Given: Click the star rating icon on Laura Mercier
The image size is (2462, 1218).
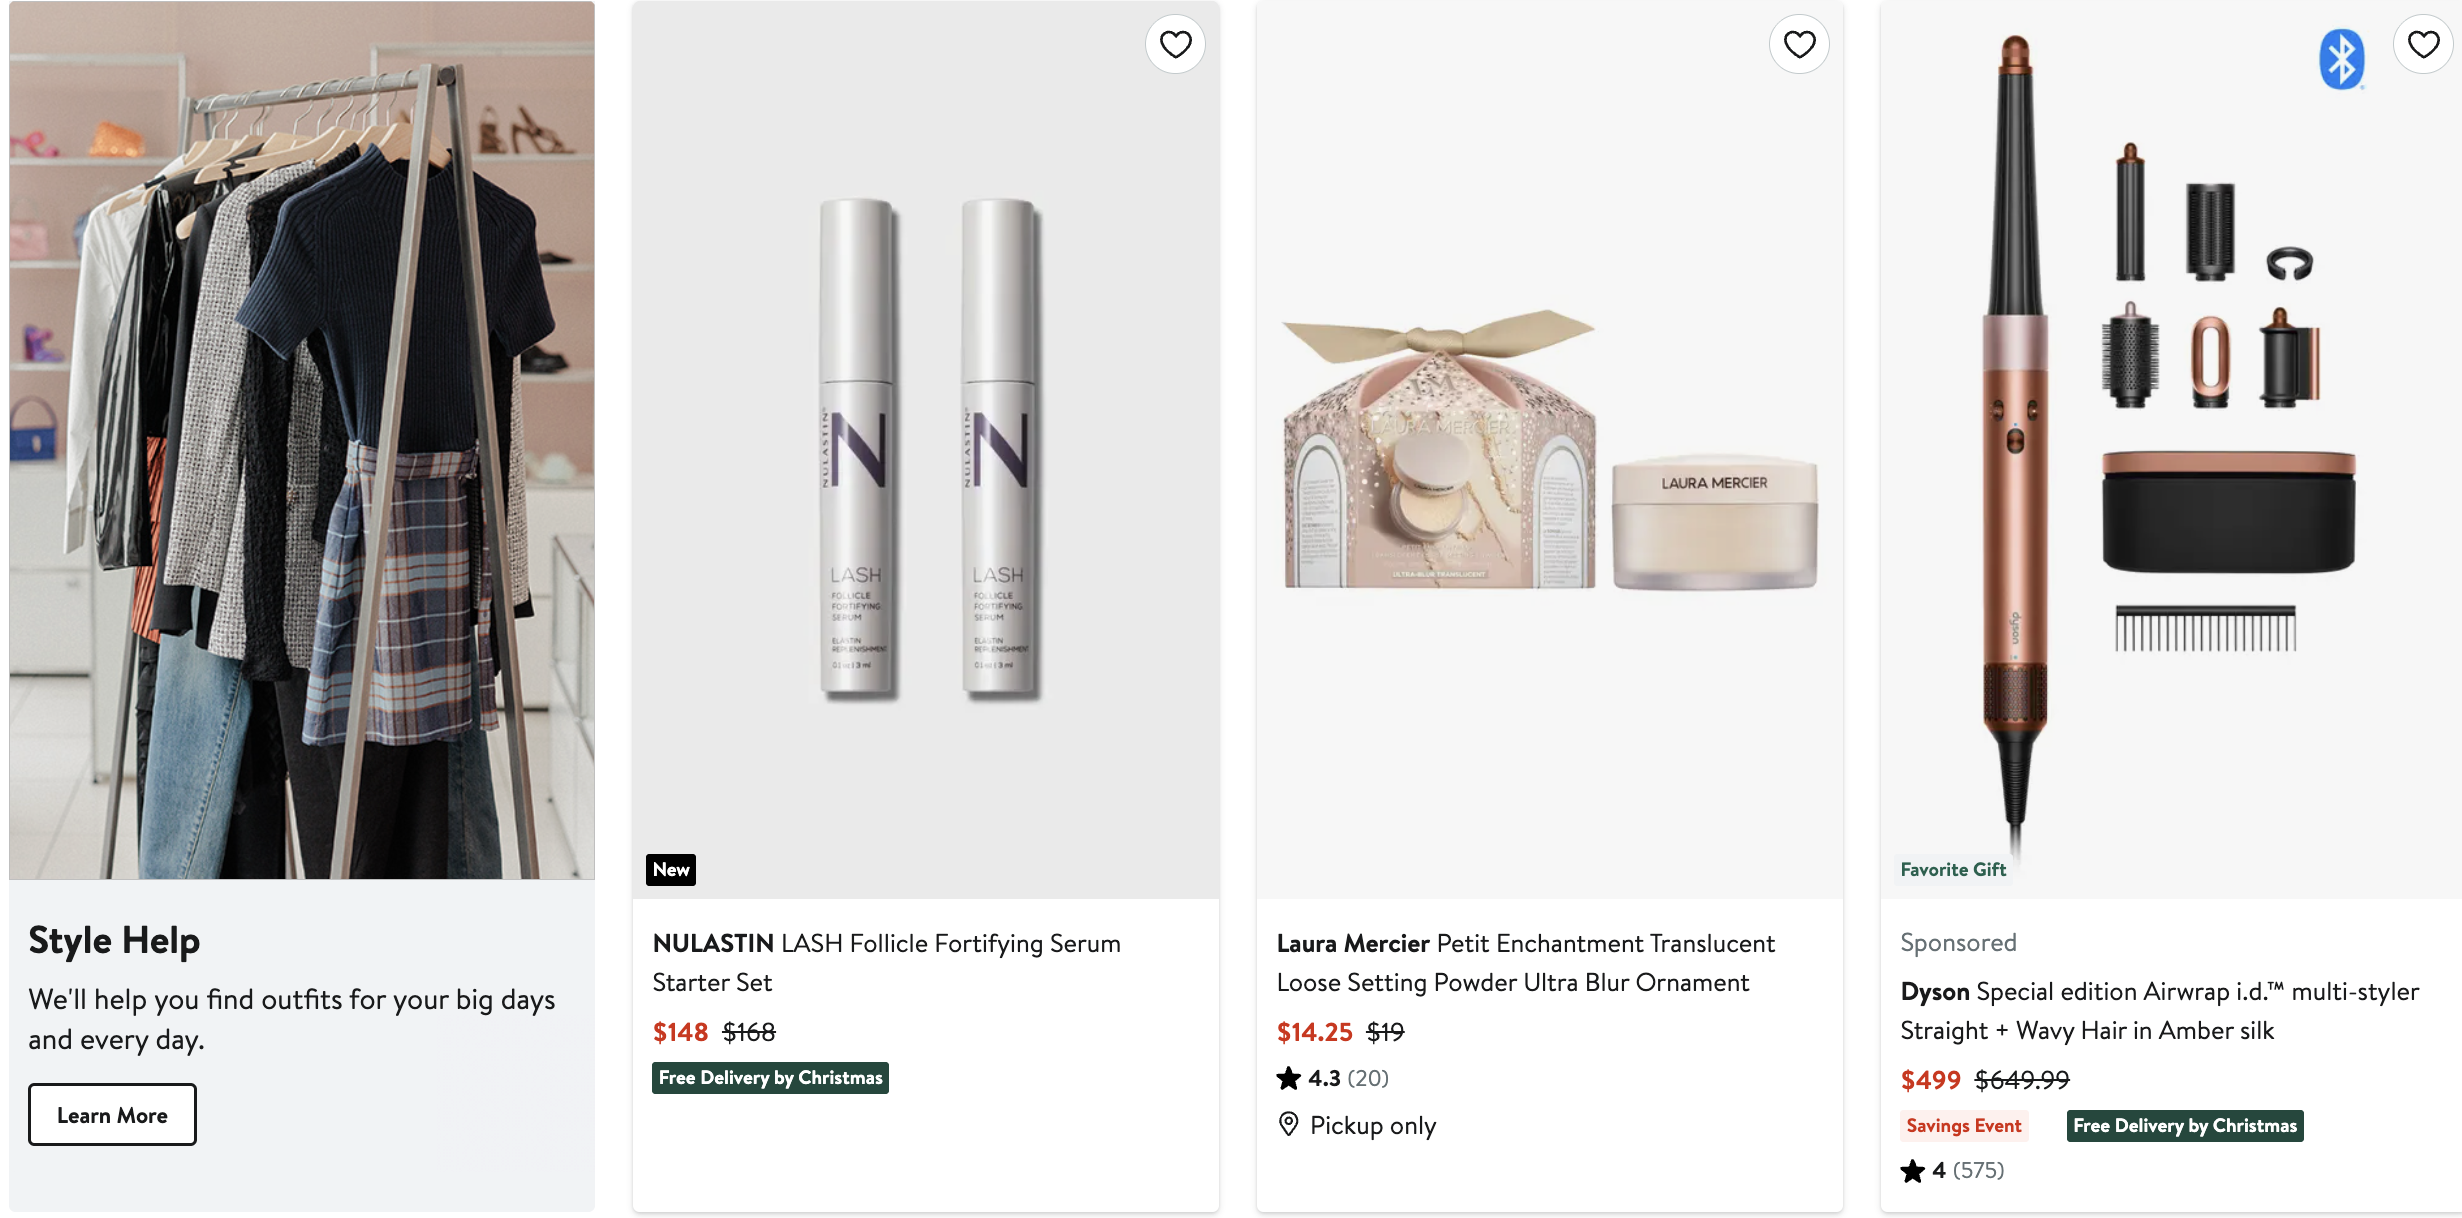Looking at the screenshot, I should pyautogui.click(x=1289, y=1078).
